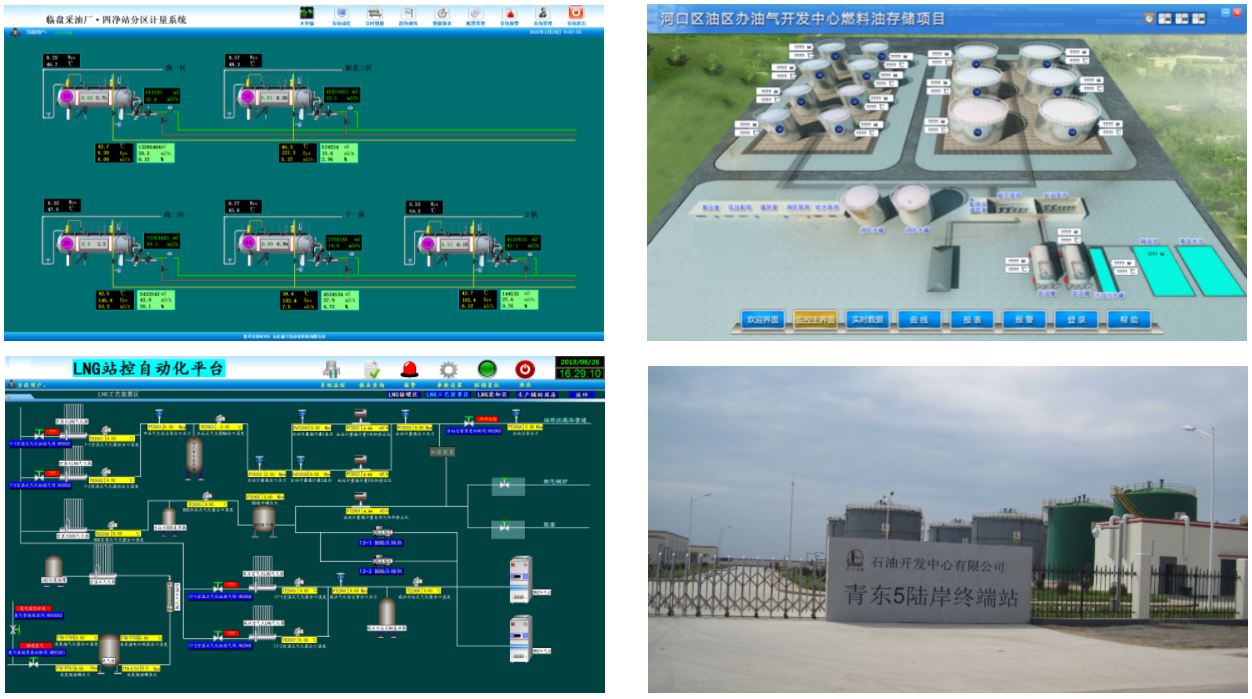Open the 实时数据 toolbar icon in metering system

click(x=374, y=14)
